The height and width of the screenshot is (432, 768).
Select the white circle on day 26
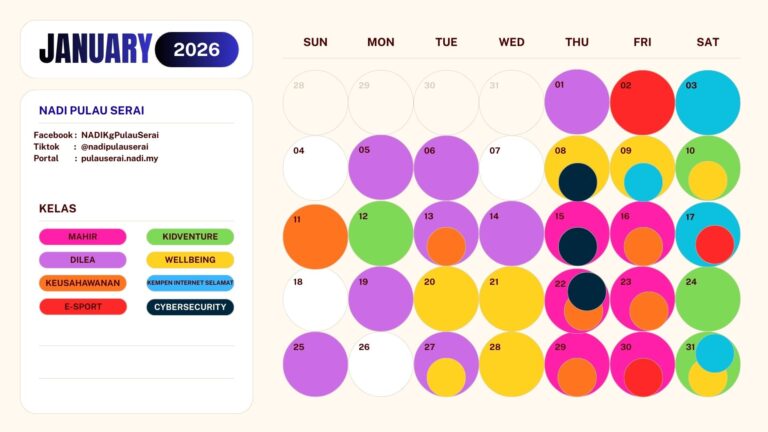[x=380, y=364]
